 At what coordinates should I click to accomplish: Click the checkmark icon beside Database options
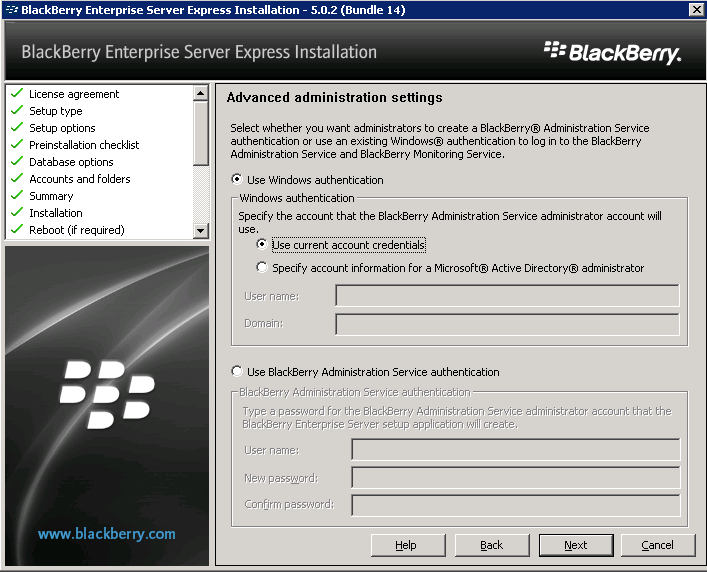[x=16, y=162]
